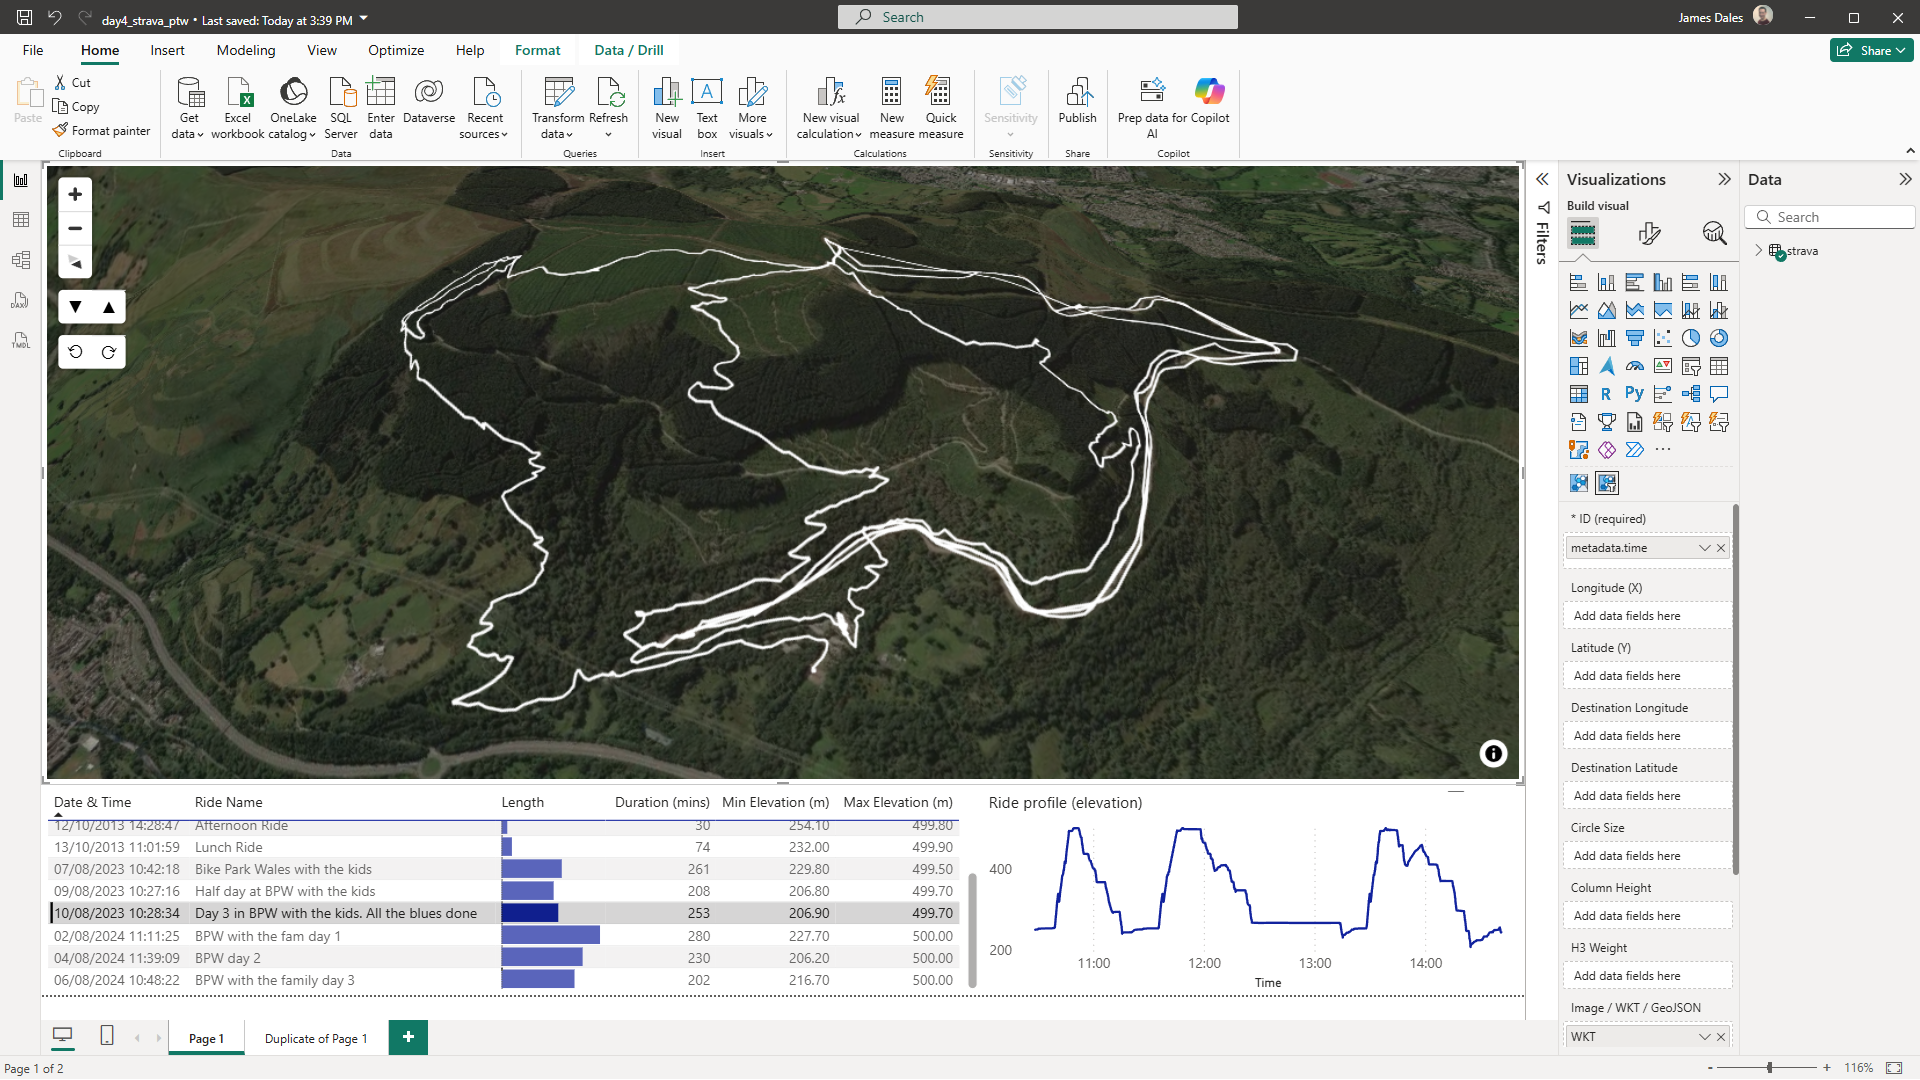Viewport: 1920px width, 1080px height.
Task: Click the Share button
Action: (1870, 50)
